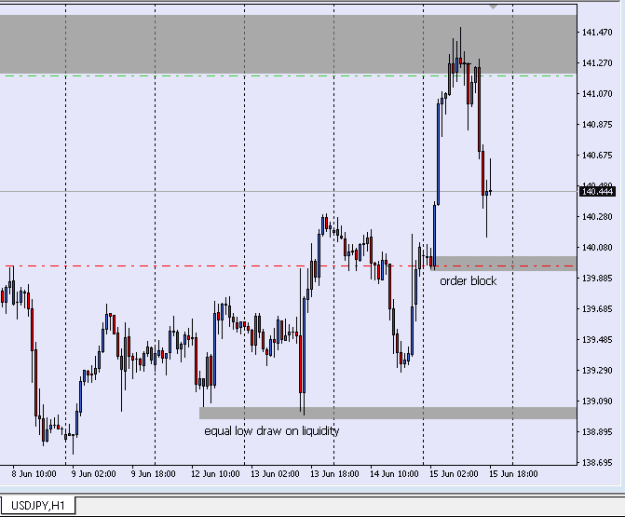625x517 pixels.
Task: Click the '9 Jun 02:00' time label
Action: 94,474
